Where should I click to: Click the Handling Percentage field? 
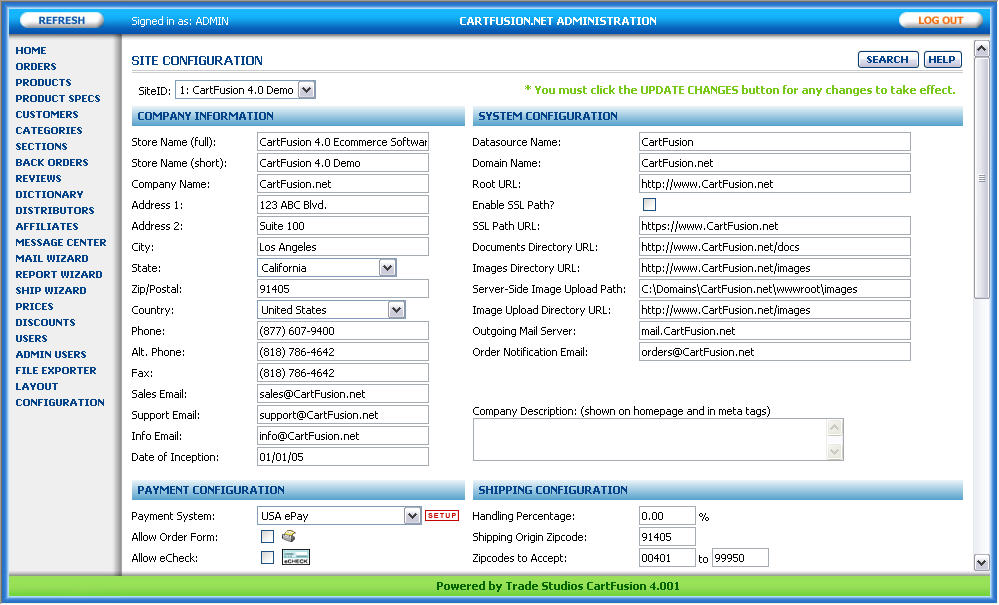coord(667,515)
